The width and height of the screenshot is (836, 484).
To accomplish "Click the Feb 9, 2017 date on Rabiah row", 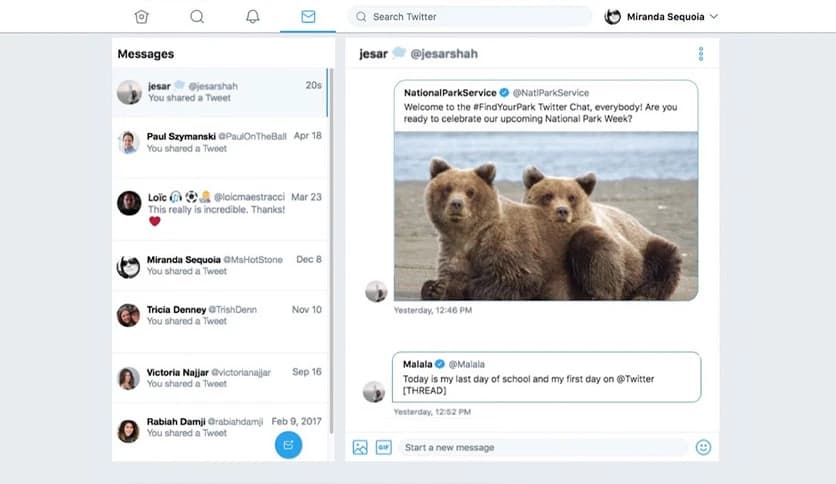I will pyautogui.click(x=296, y=422).
